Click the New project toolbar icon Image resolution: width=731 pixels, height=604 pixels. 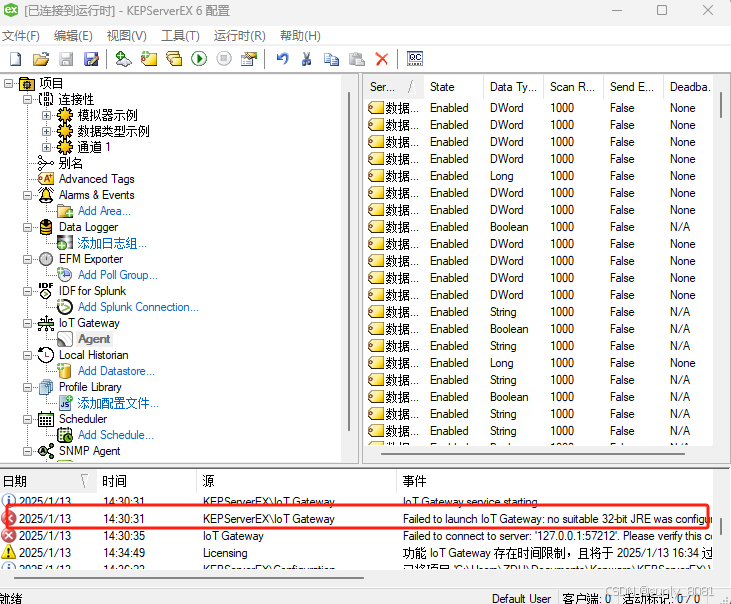(x=16, y=59)
